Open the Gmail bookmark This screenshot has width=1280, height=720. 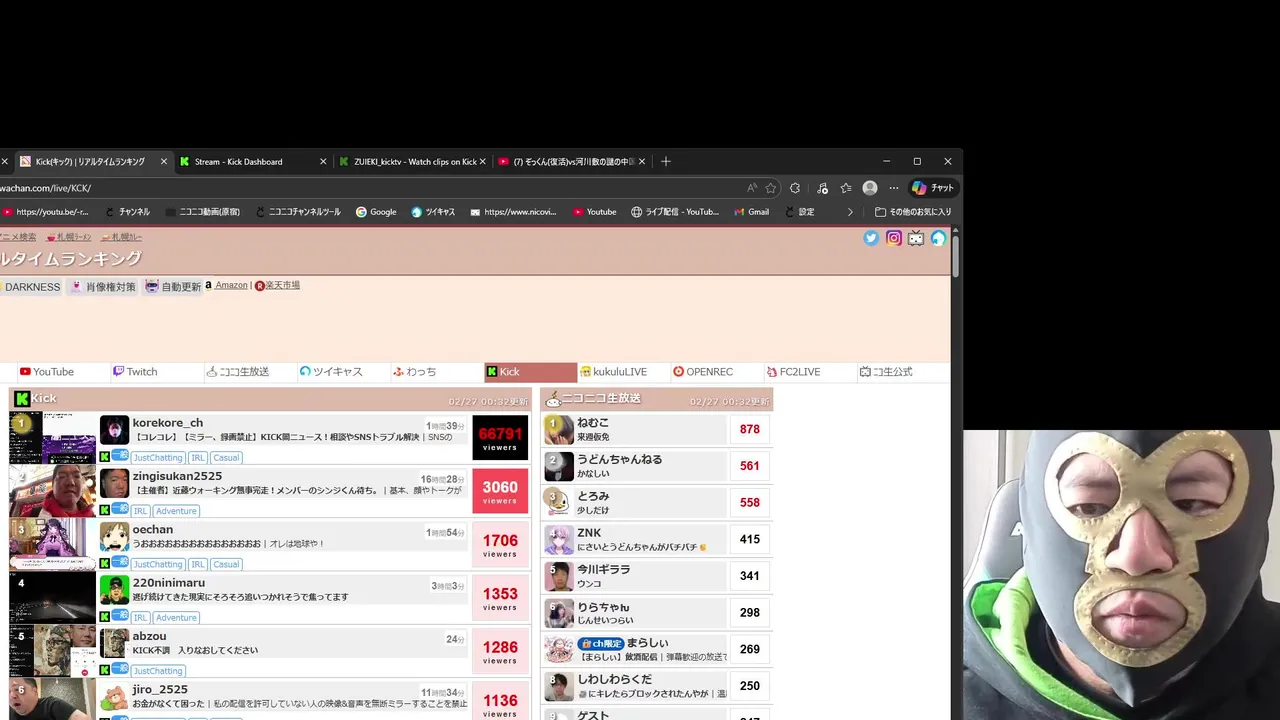pyautogui.click(x=751, y=212)
